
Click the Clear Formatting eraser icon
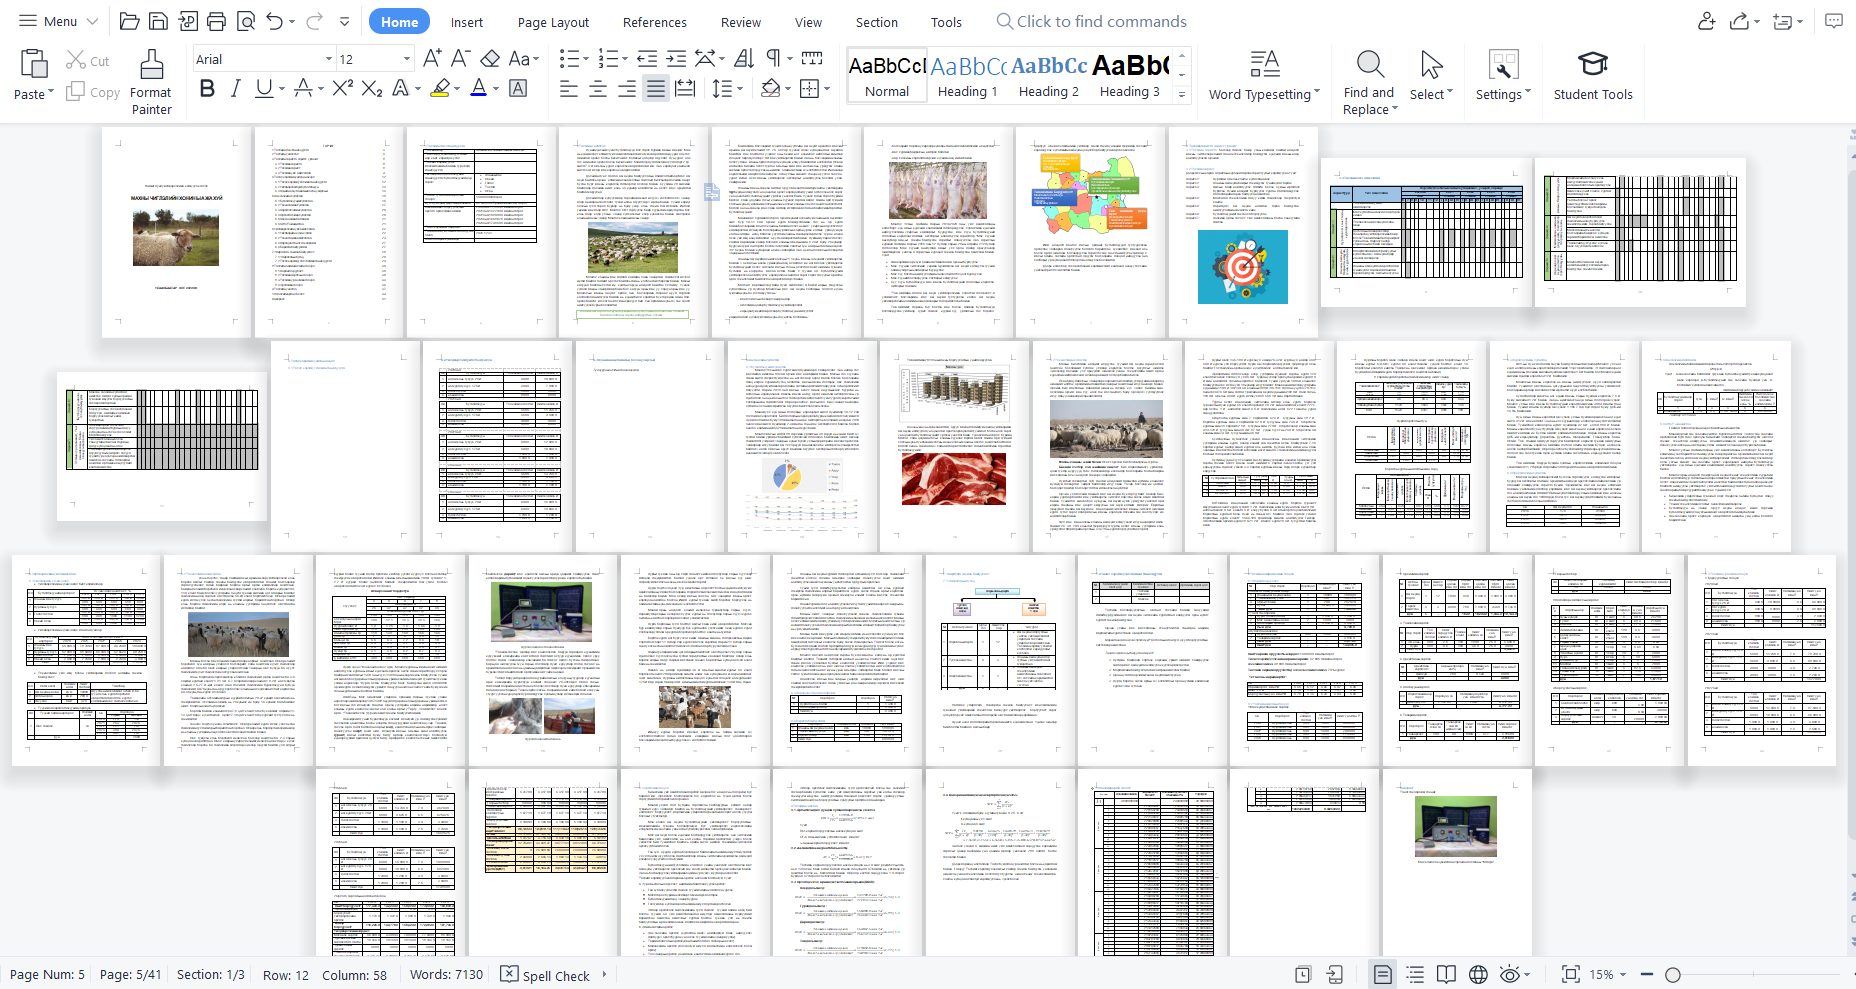pos(490,58)
